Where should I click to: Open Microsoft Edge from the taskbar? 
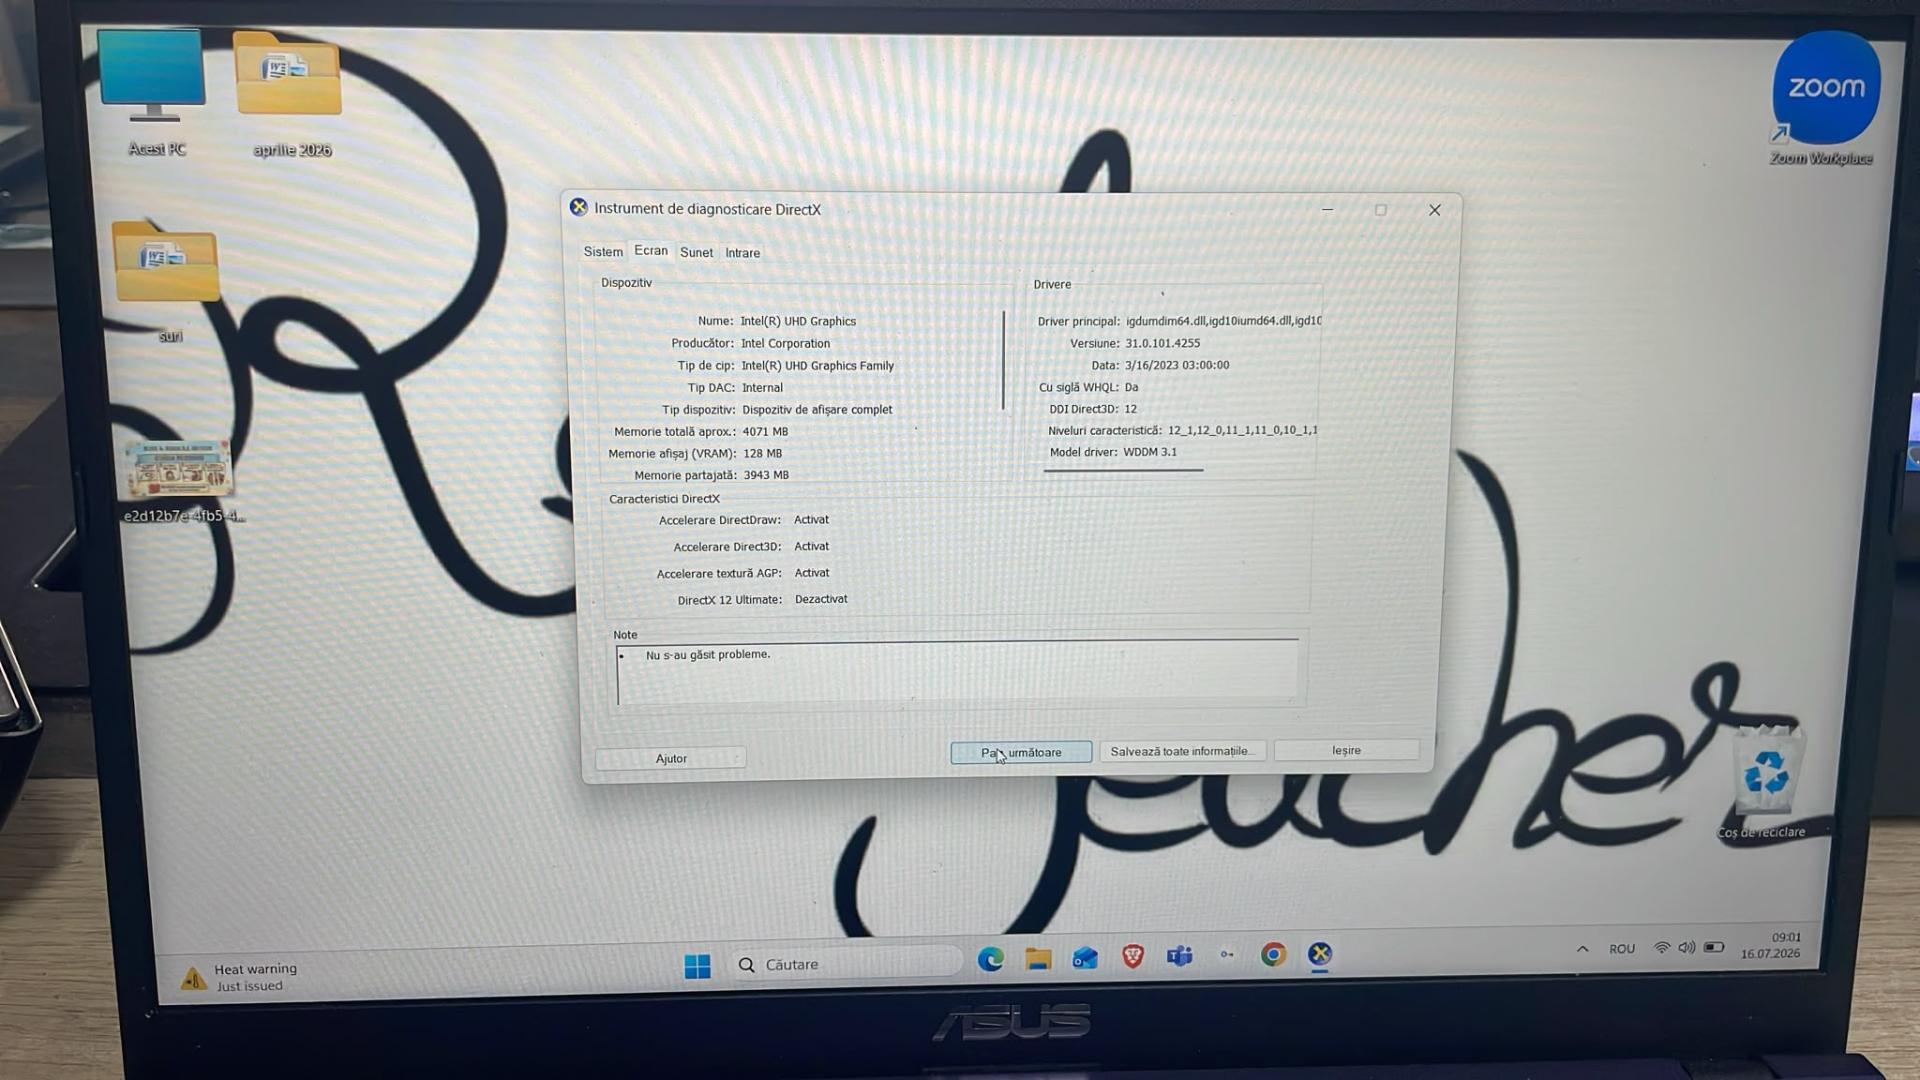[990, 959]
